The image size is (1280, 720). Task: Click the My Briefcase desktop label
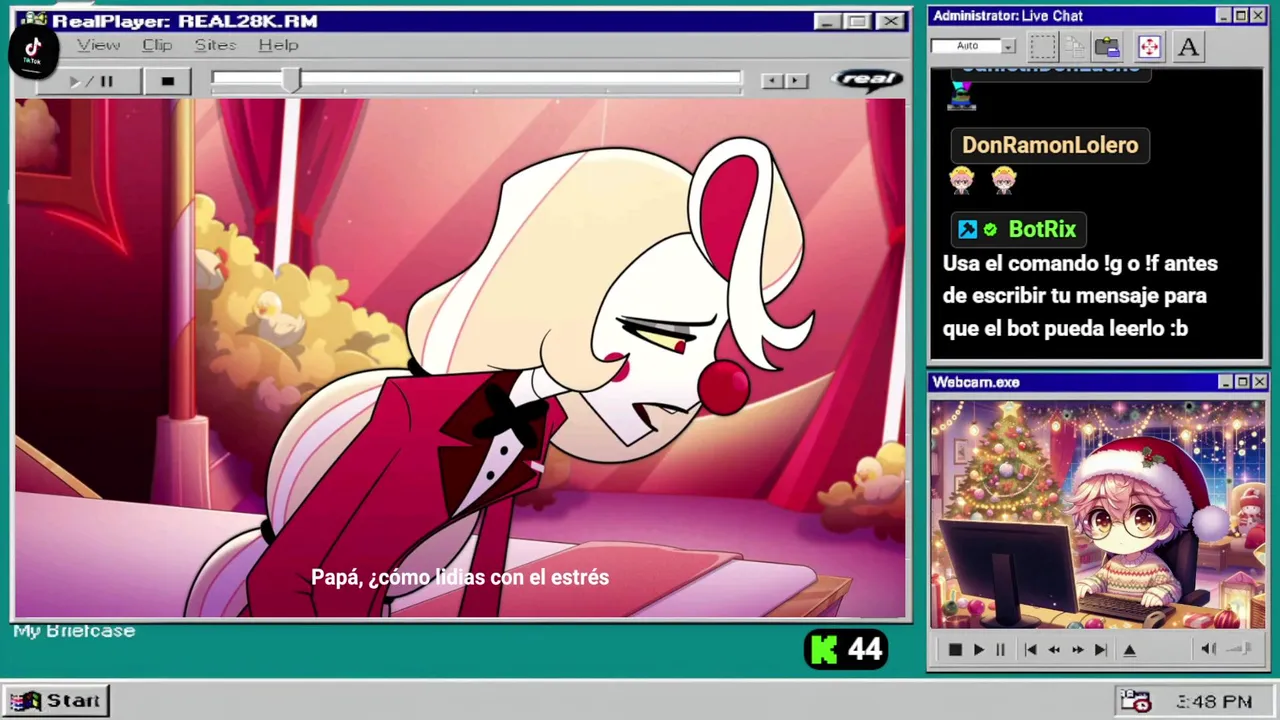point(74,631)
